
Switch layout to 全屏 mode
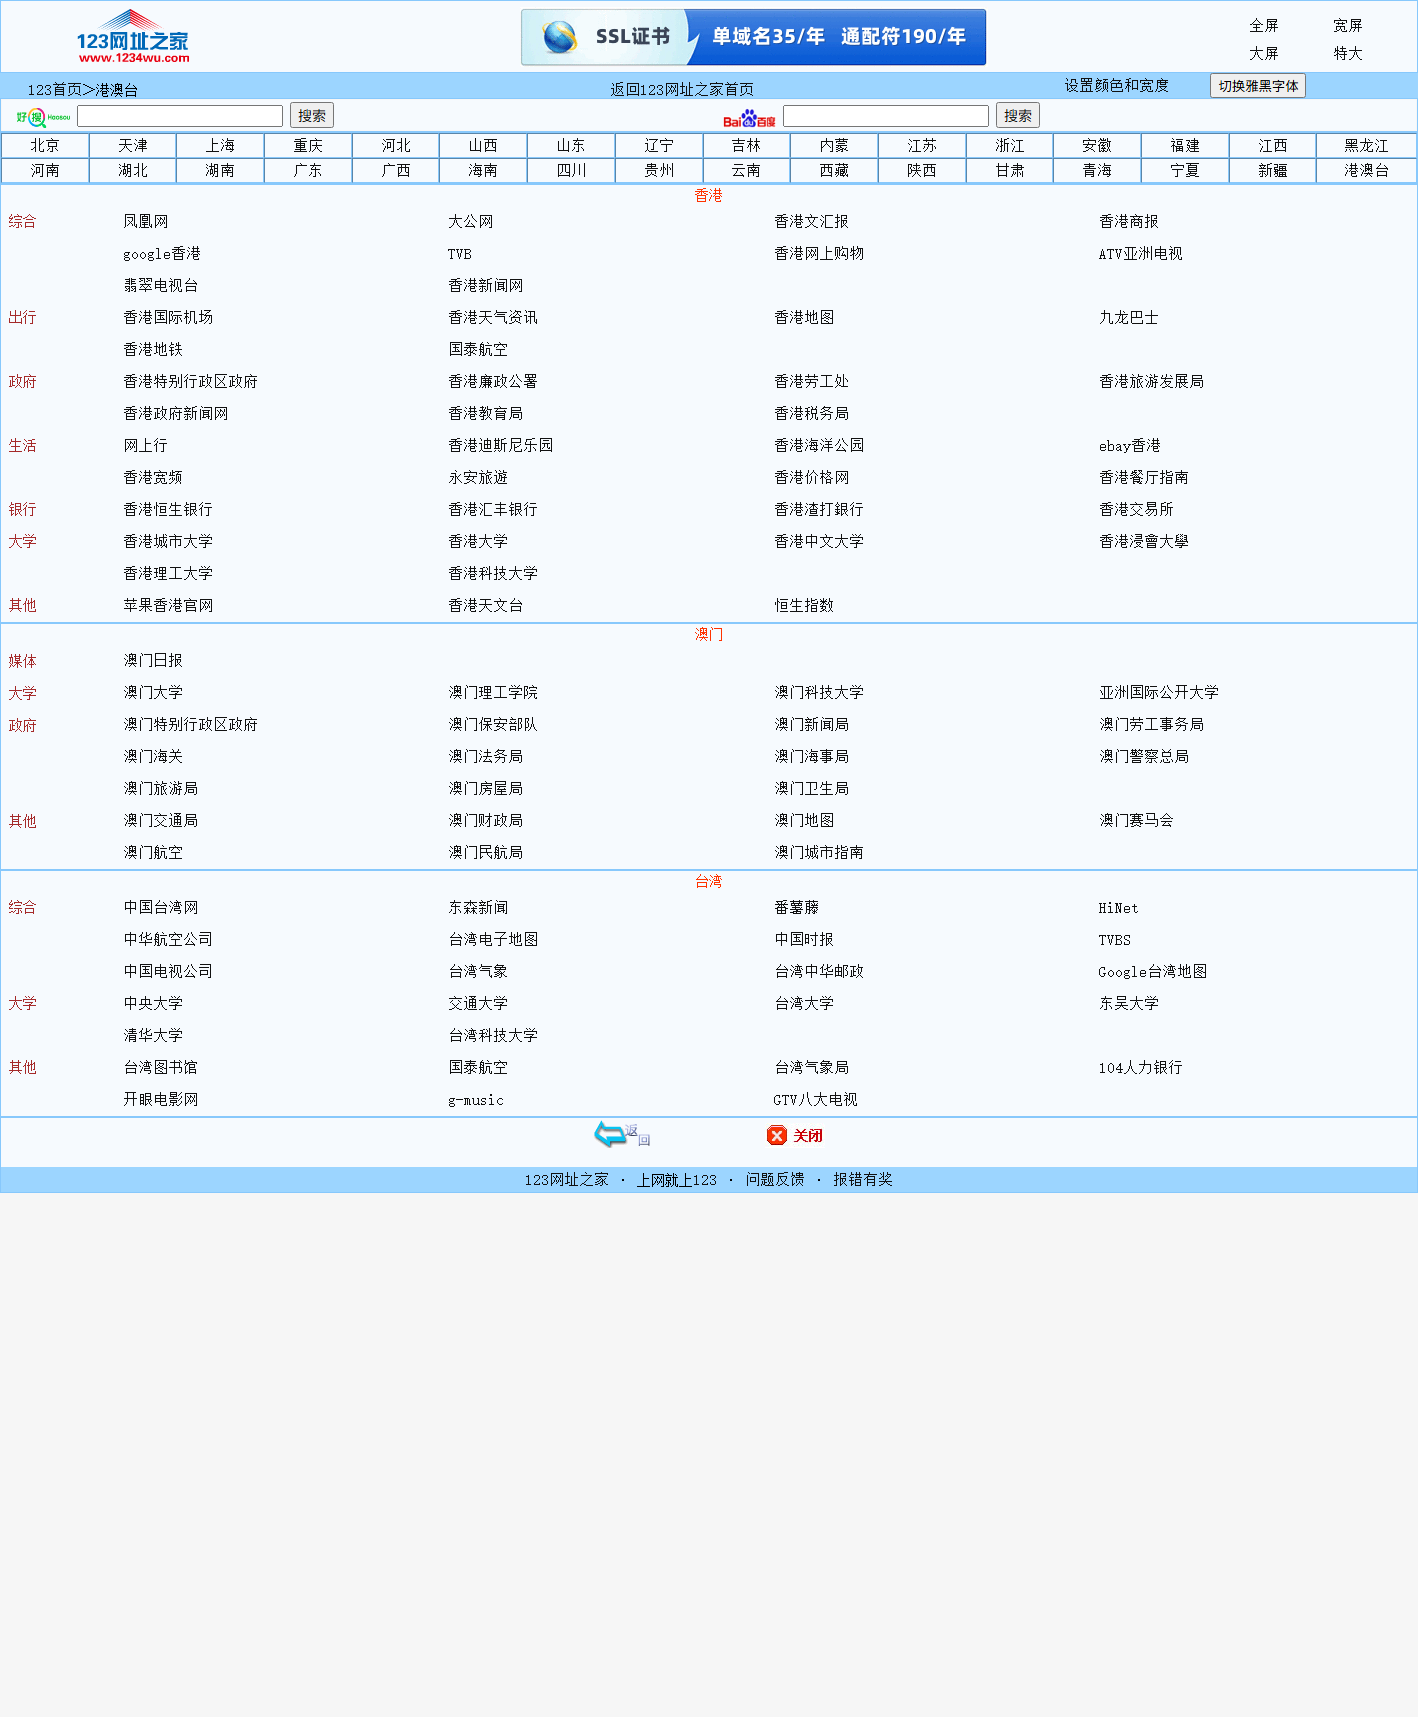(1263, 26)
